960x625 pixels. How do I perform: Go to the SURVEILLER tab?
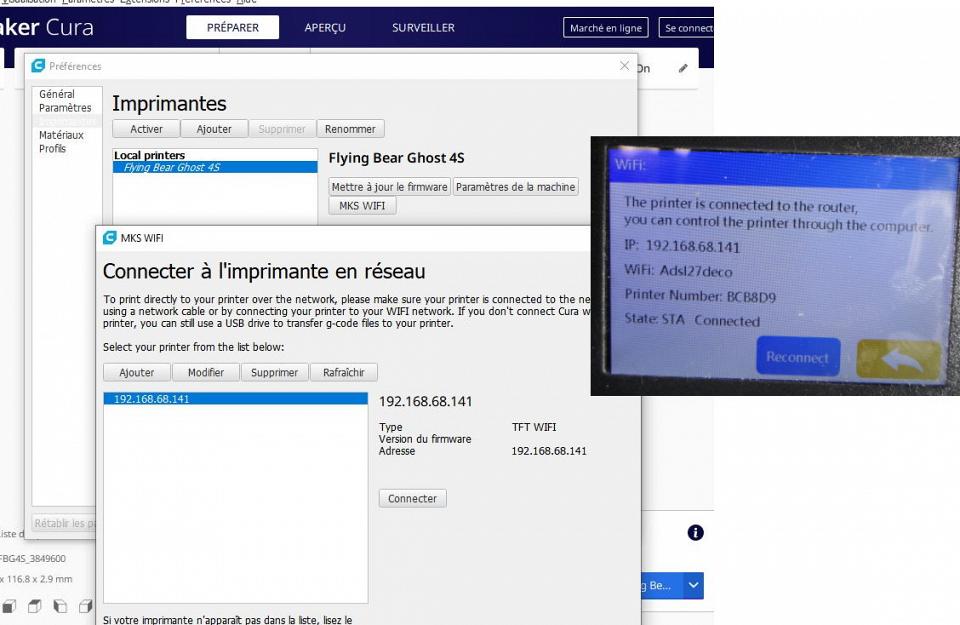423,28
